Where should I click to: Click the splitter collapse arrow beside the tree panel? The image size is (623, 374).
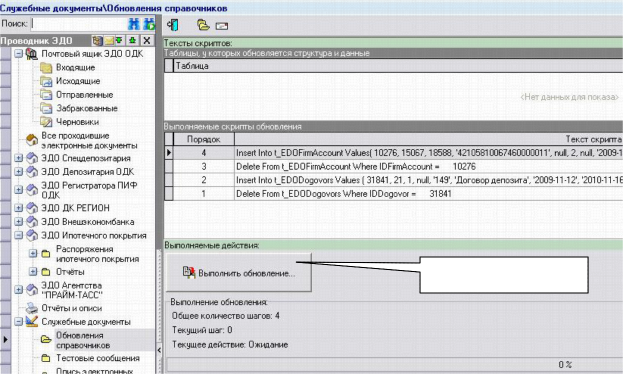click(159, 350)
